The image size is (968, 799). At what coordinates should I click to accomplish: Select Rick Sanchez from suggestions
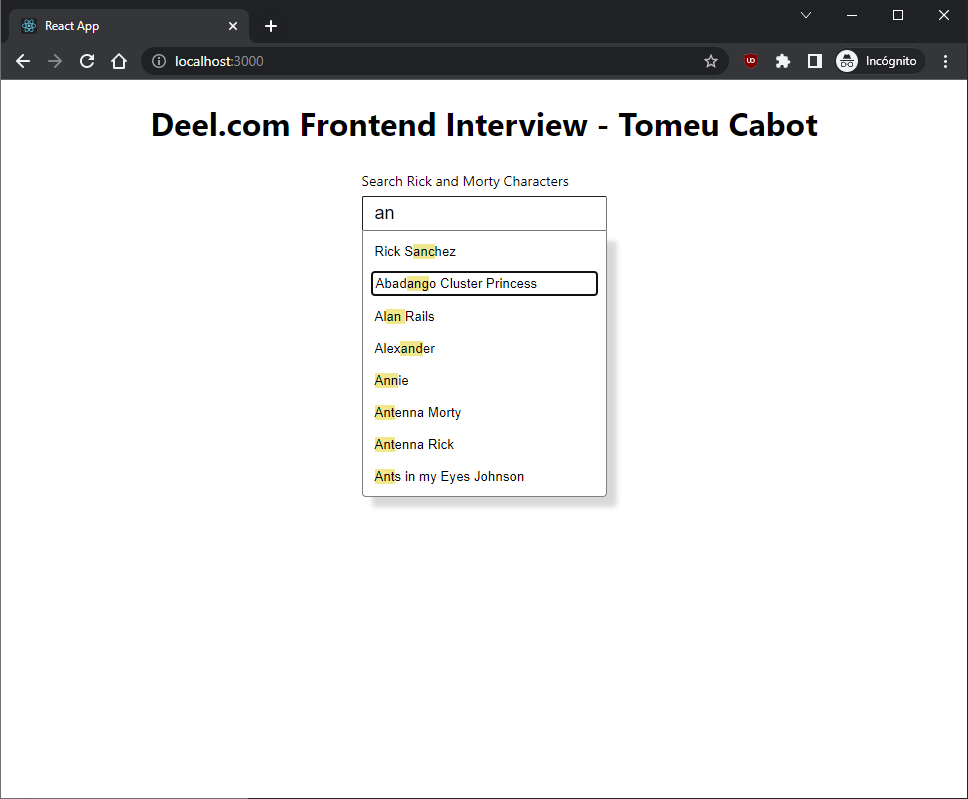pos(484,251)
